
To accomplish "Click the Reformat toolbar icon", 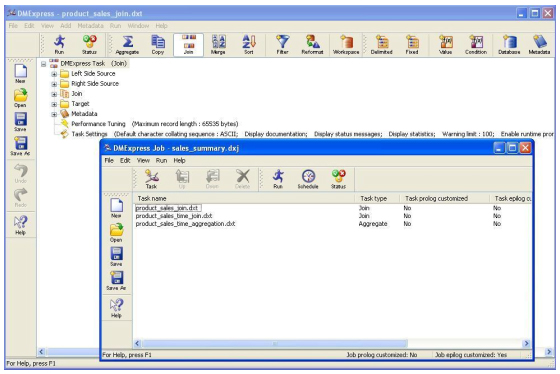I will [312, 45].
